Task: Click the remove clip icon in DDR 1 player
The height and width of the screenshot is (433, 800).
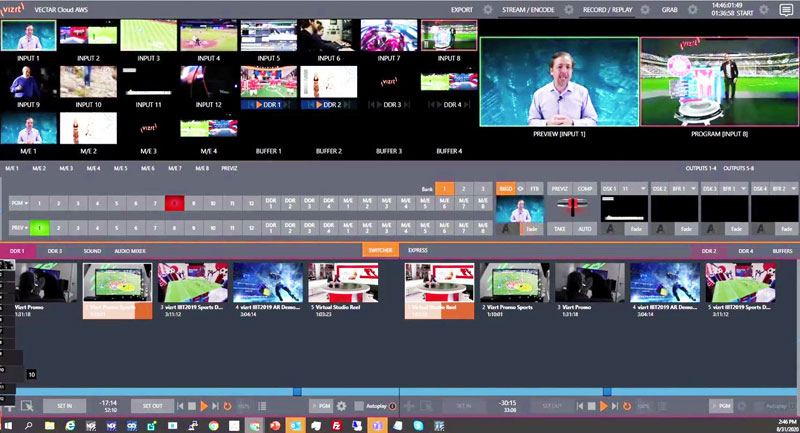Action: point(27,406)
